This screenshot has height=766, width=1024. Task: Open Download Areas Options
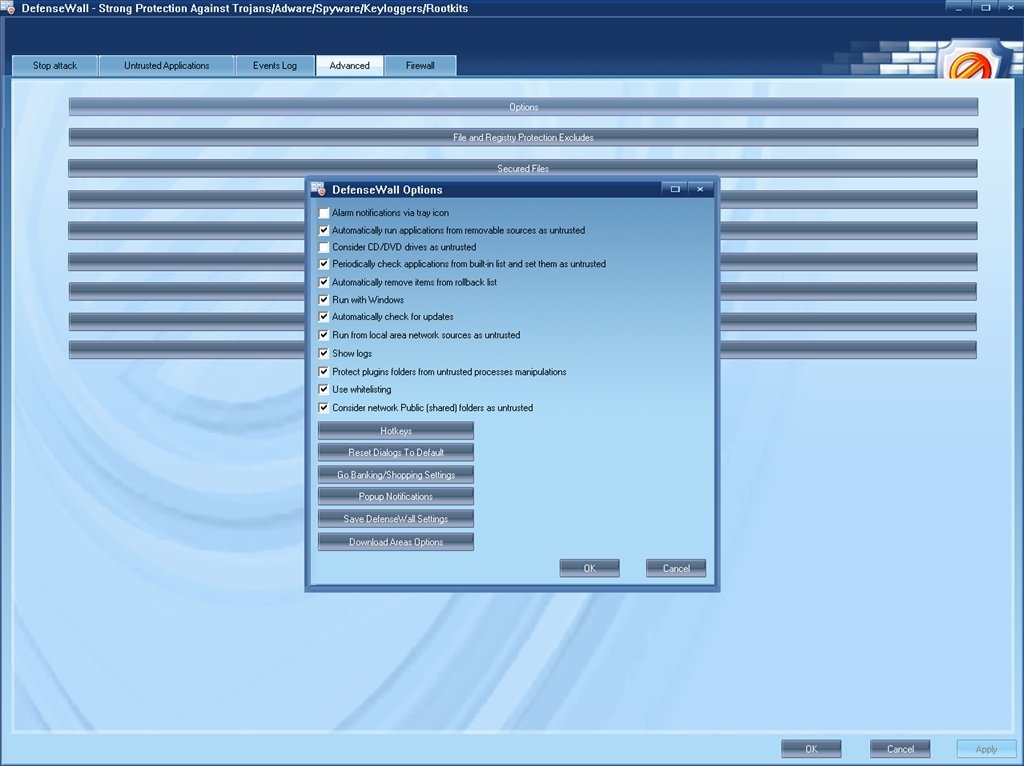click(x=396, y=542)
